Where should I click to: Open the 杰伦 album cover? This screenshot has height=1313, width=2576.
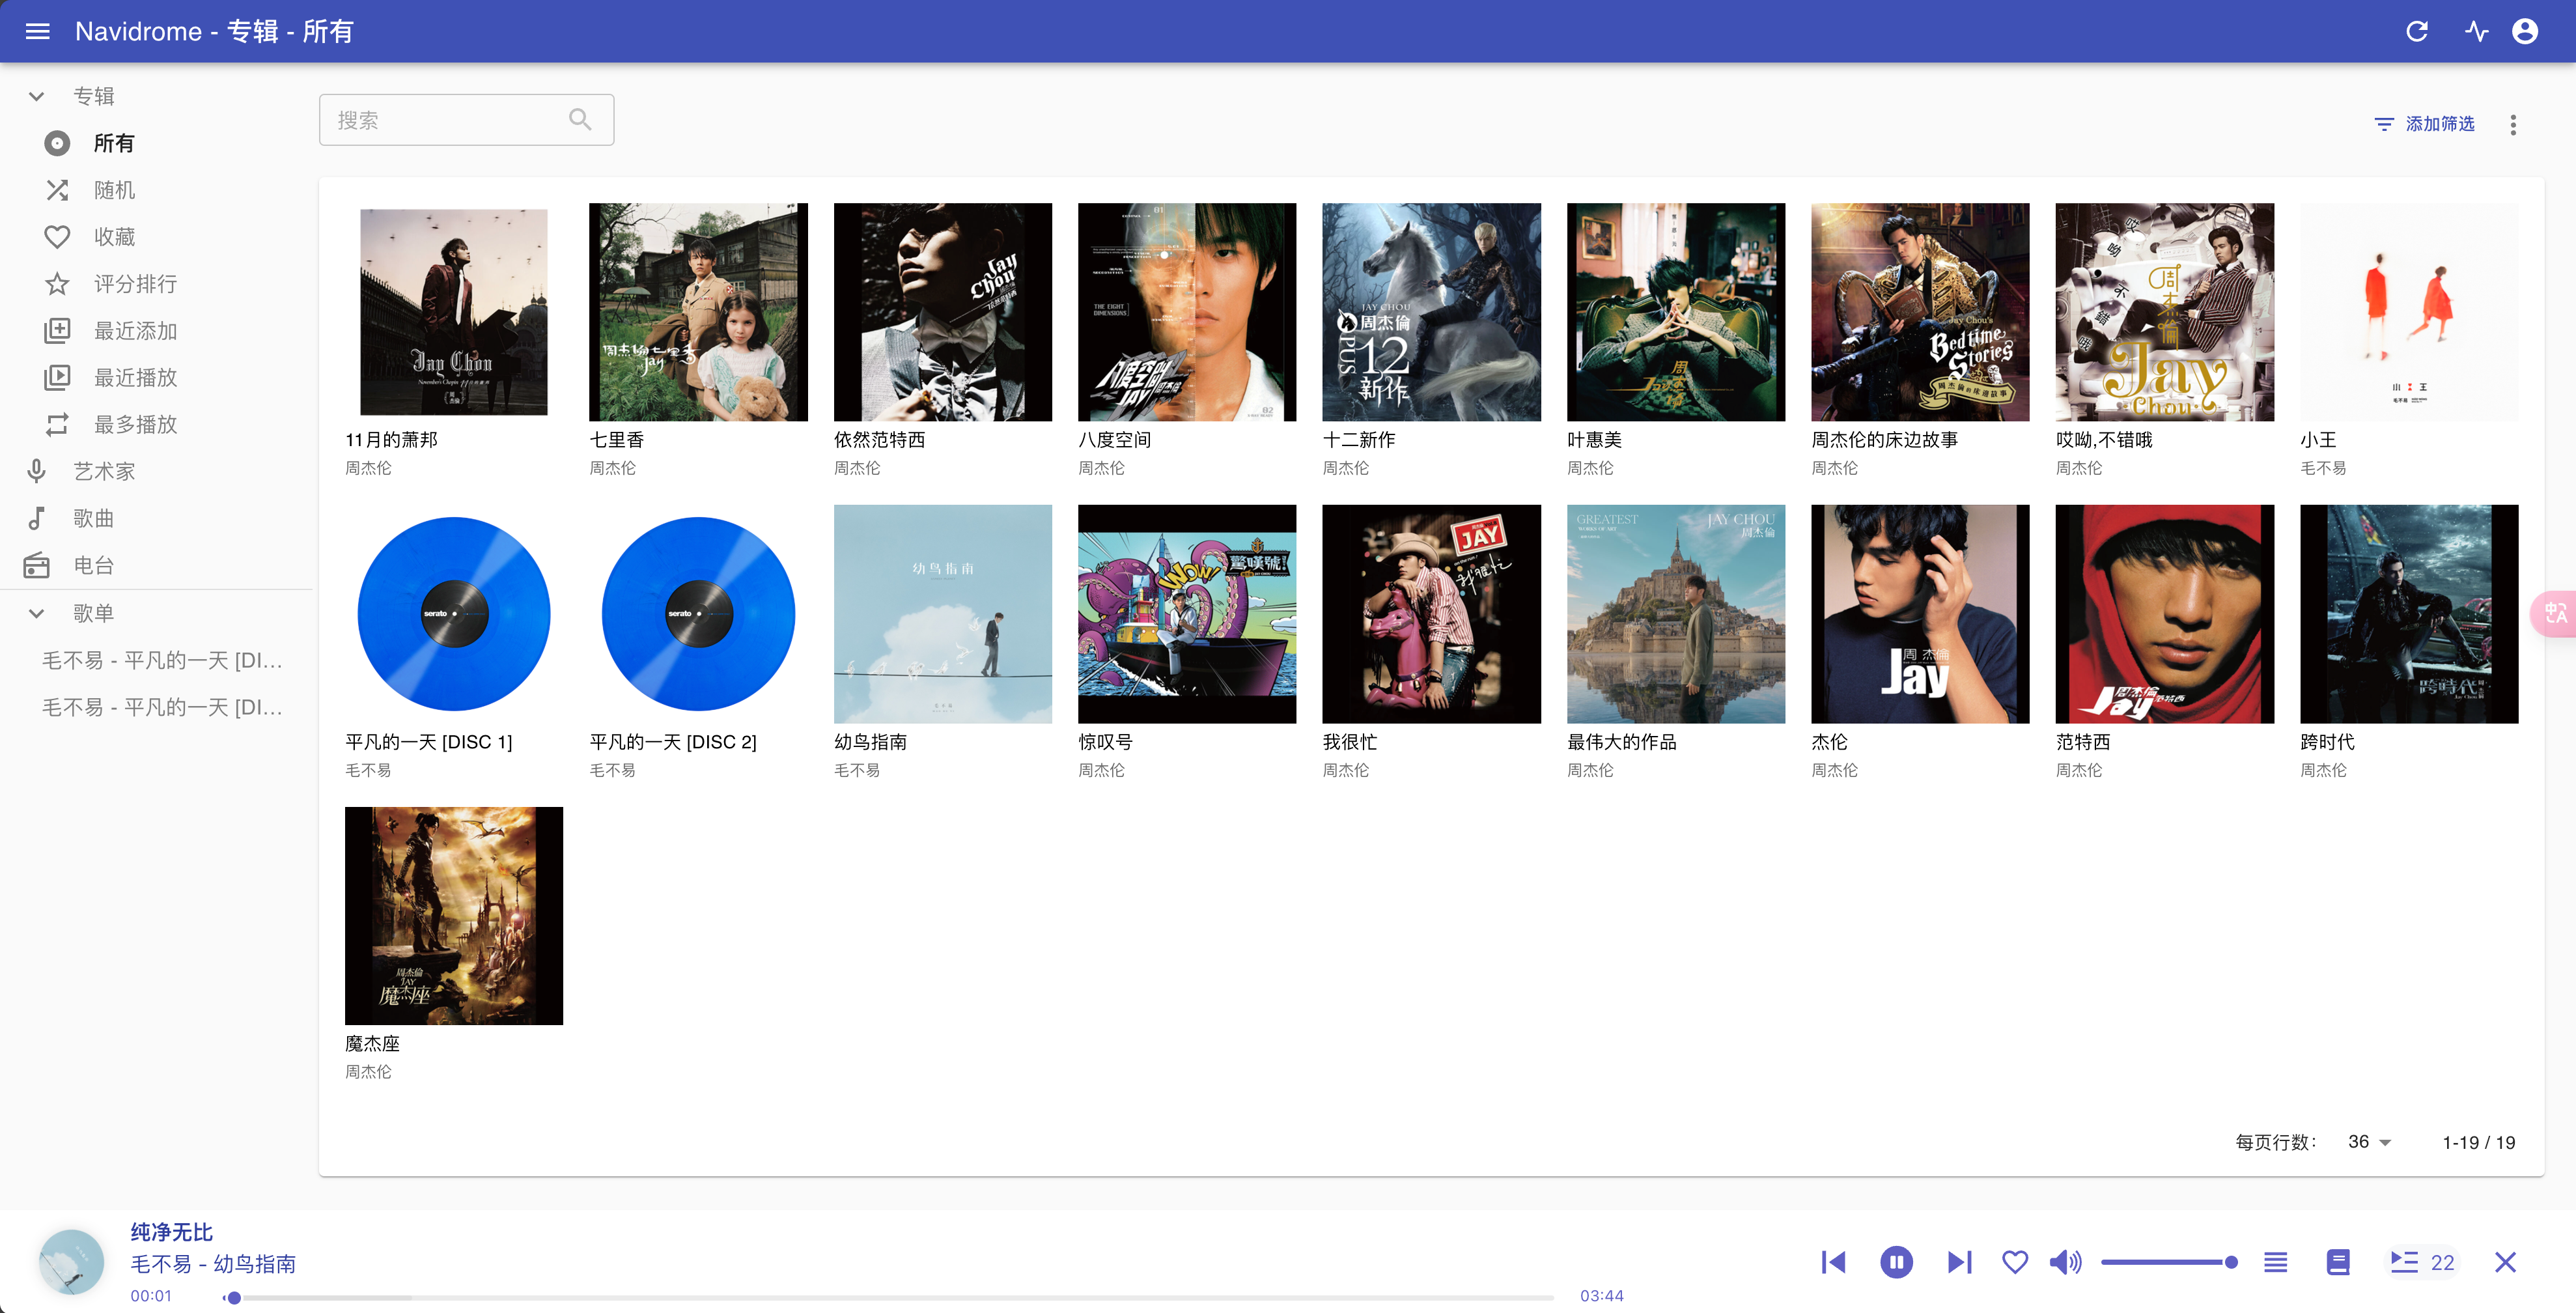(1920, 614)
